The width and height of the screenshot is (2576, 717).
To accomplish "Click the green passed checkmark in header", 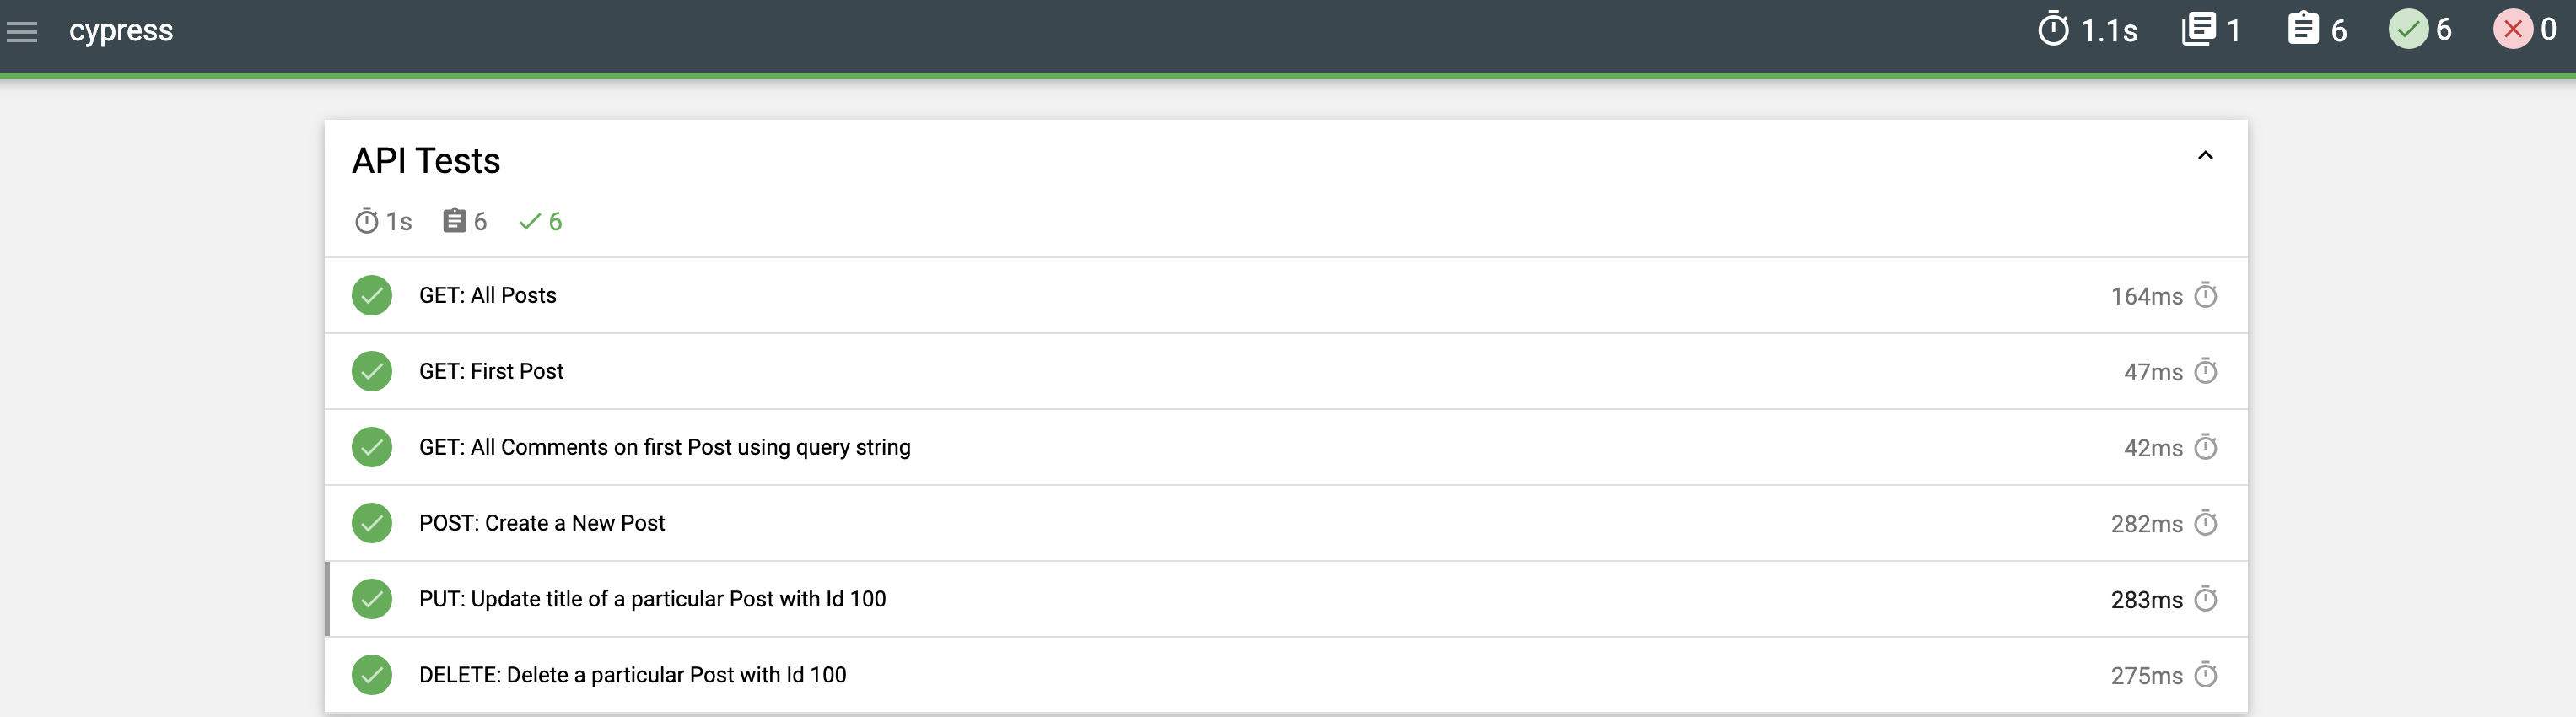I will coord(2408,29).
